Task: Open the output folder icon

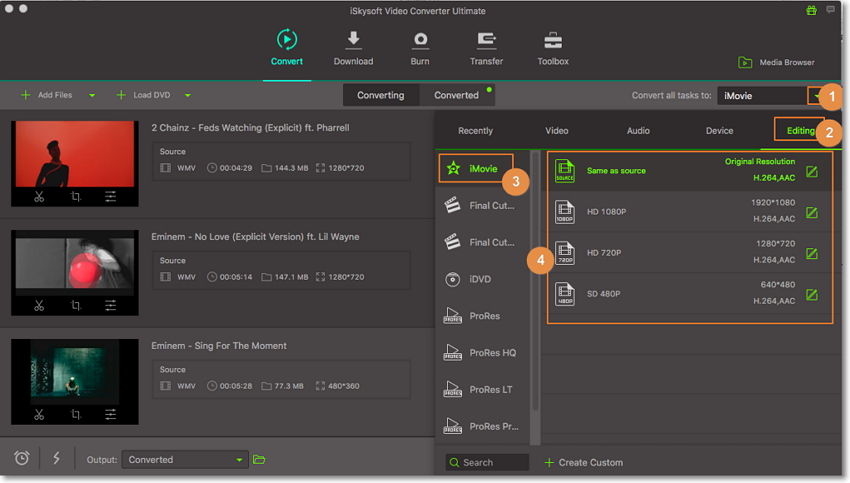Action: pyautogui.click(x=259, y=460)
